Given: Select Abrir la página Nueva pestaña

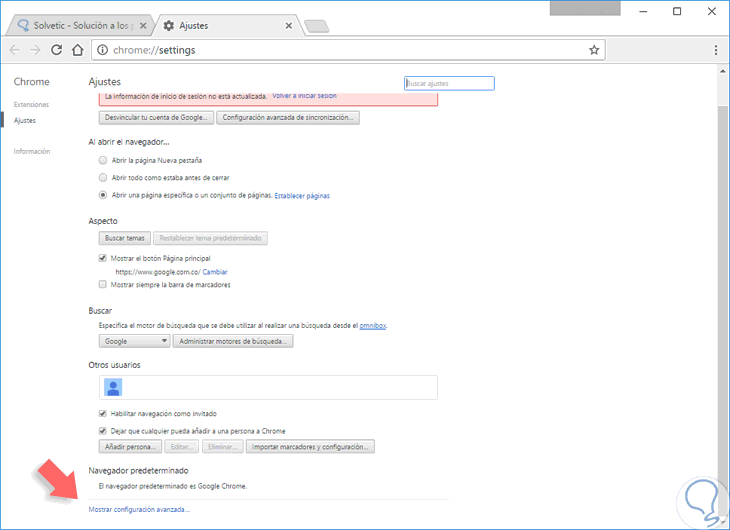Looking at the screenshot, I should coord(103,160).
